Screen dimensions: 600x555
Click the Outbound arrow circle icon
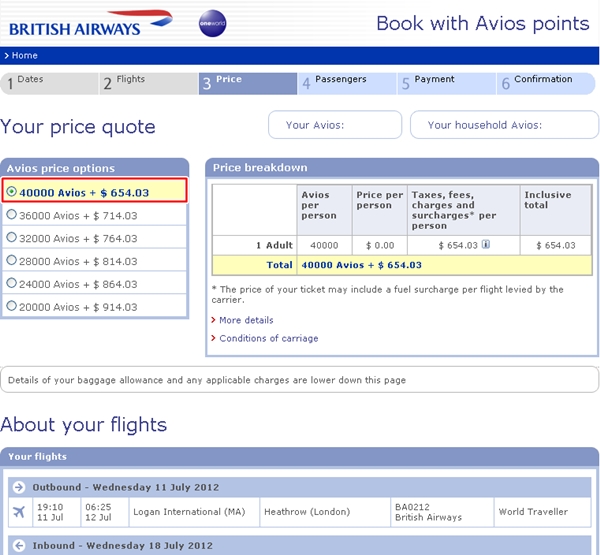[x=18, y=487]
